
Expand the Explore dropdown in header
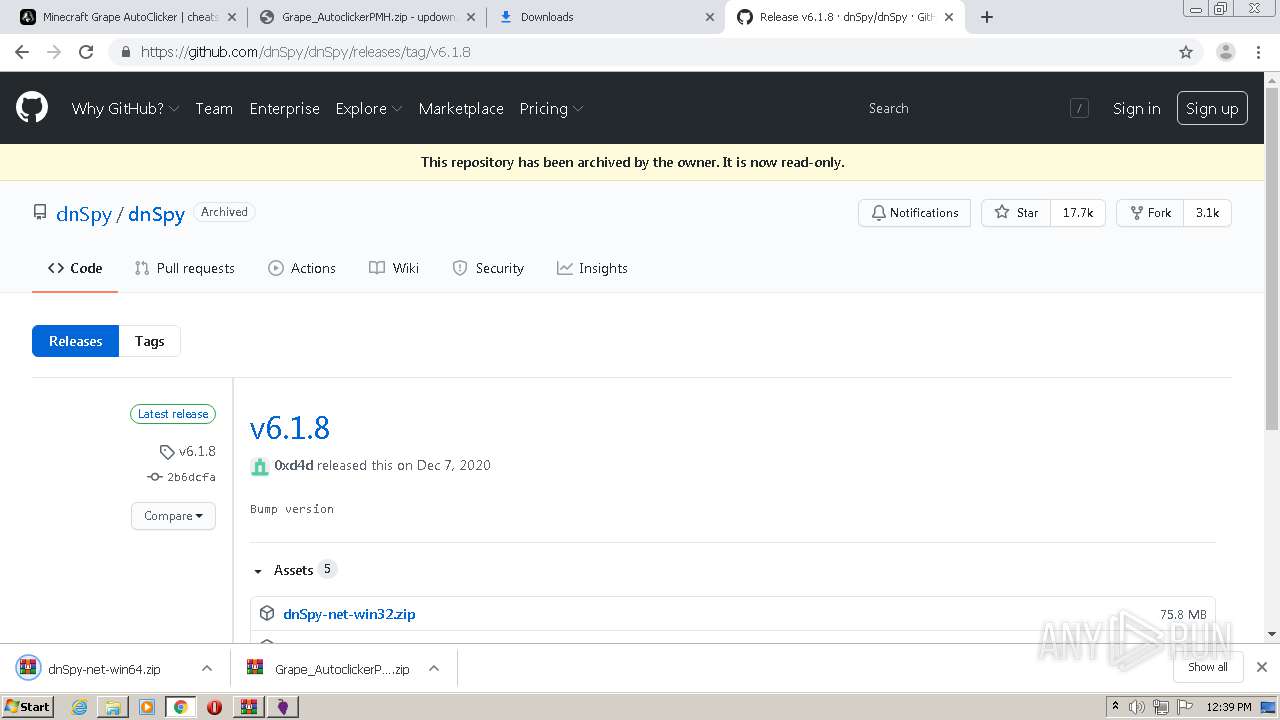369,108
